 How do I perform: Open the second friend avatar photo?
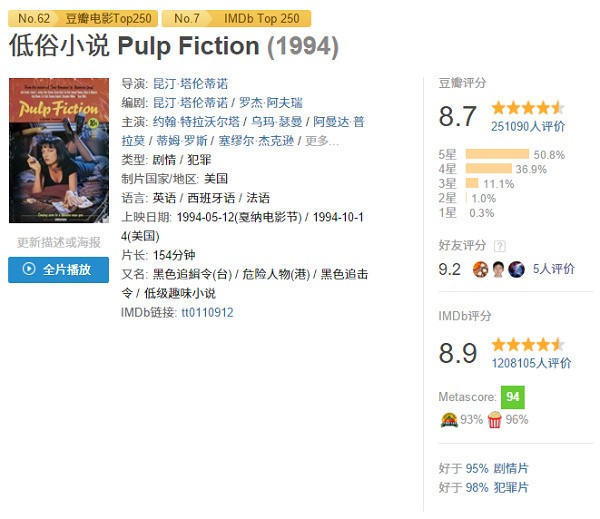[498, 269]
